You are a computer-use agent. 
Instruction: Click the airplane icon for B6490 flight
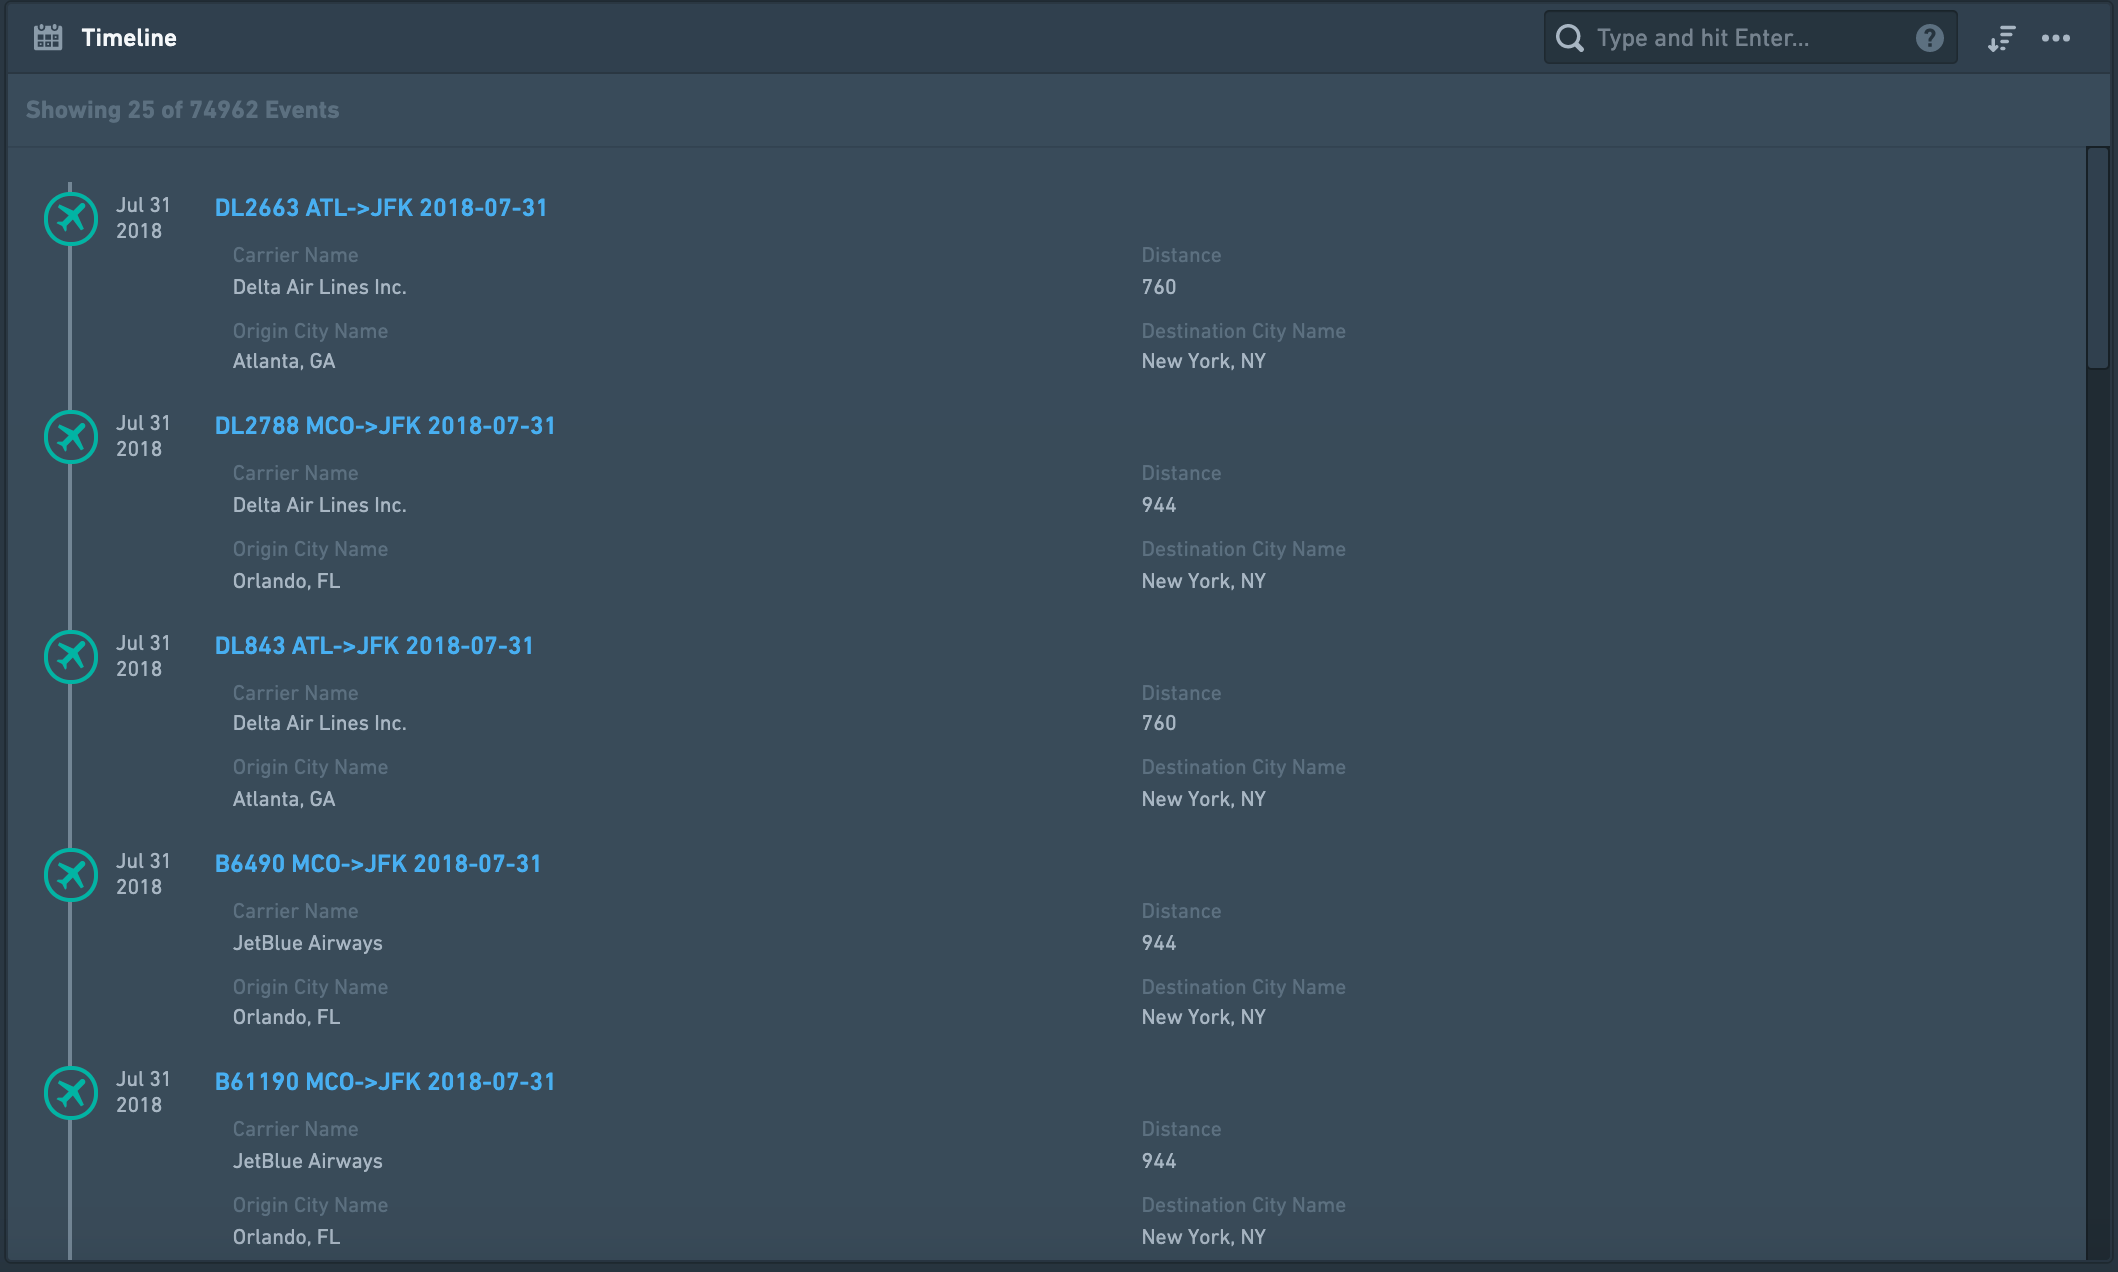point(71,875)
